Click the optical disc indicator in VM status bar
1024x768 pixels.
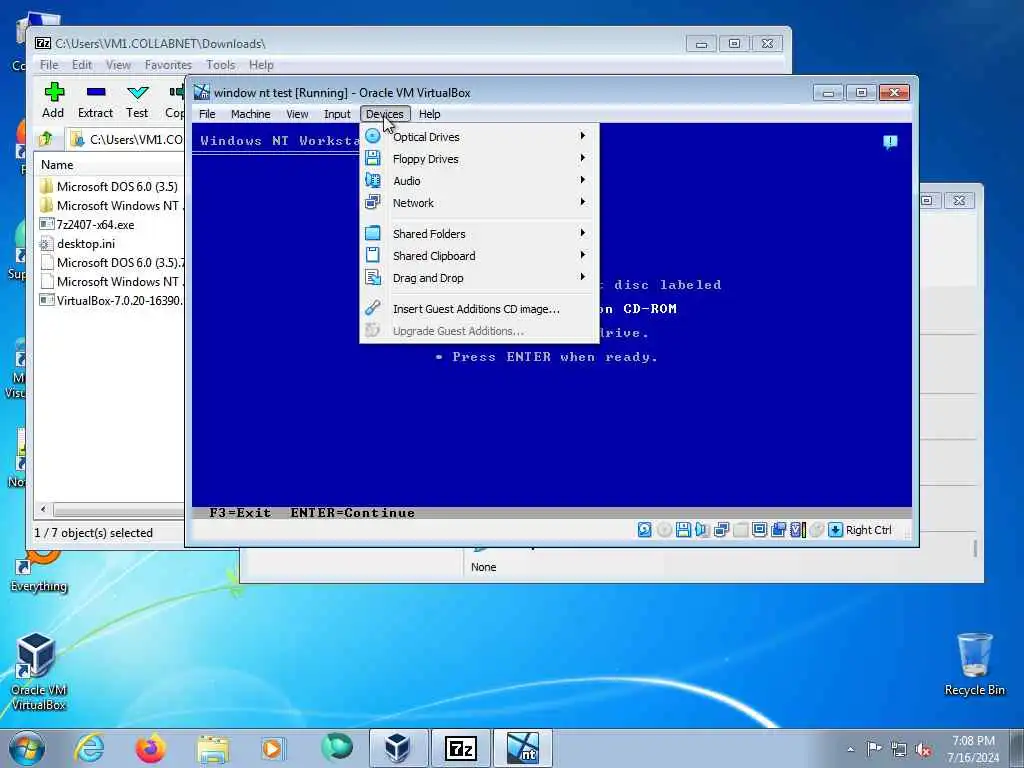point(664,530)
